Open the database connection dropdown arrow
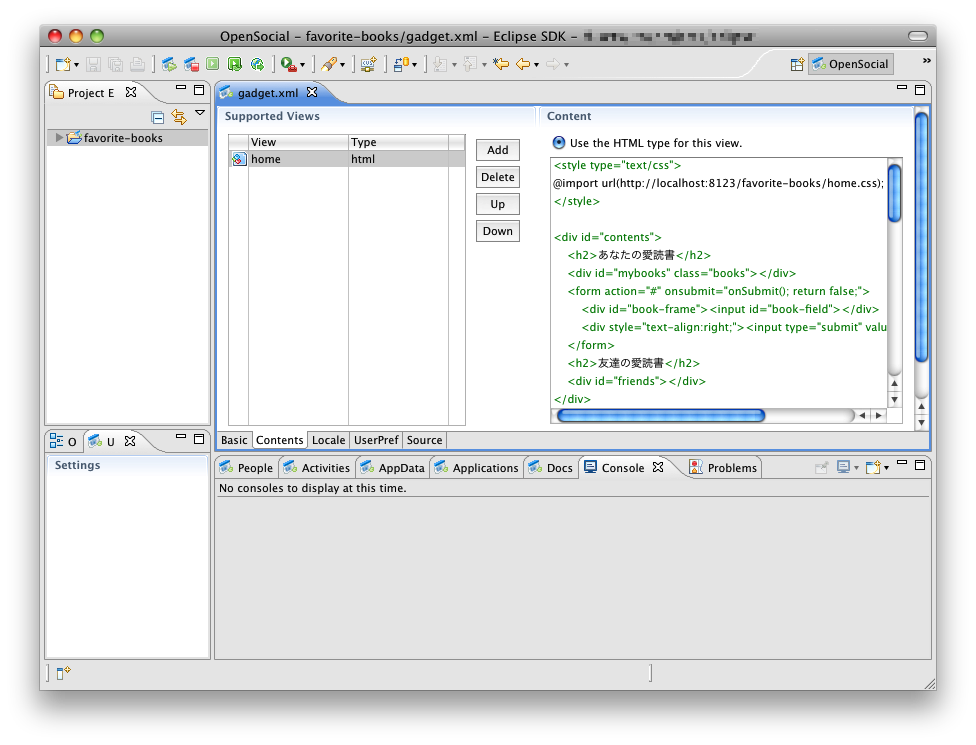 [x=415, y=65]
